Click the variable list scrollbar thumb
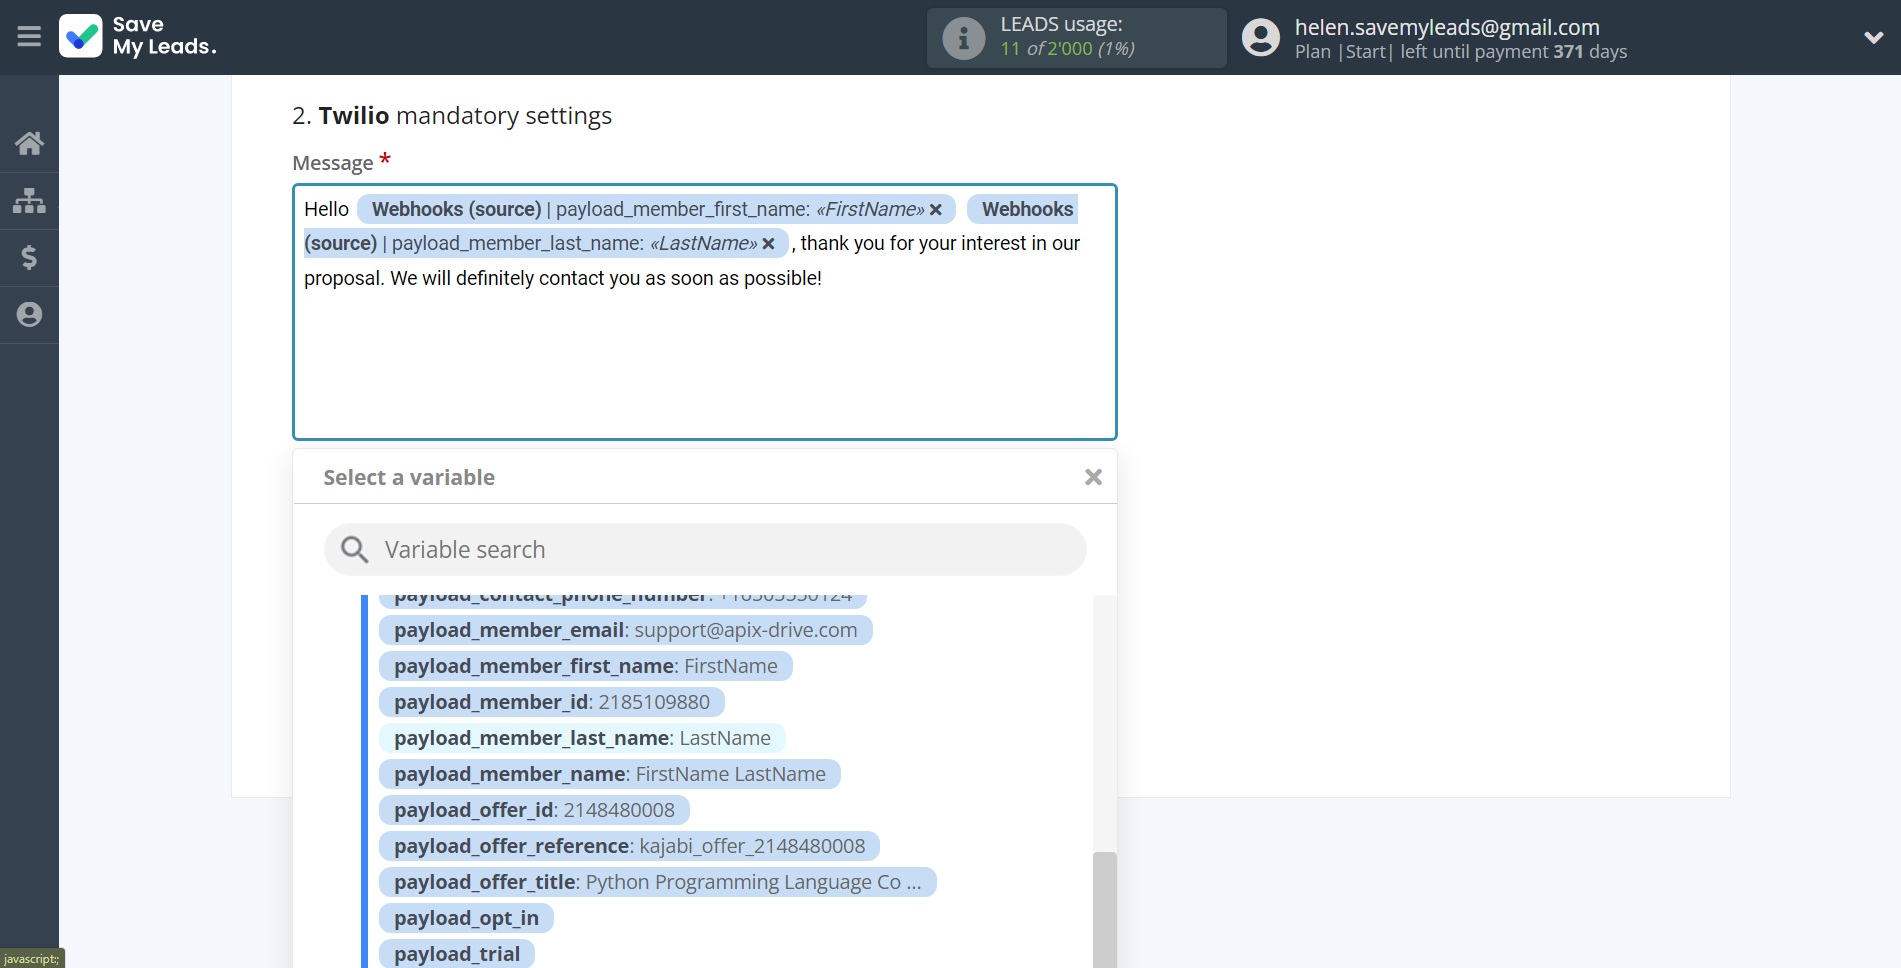The height and width of the screenshot is (968, 1901). tap(1104, 909)
